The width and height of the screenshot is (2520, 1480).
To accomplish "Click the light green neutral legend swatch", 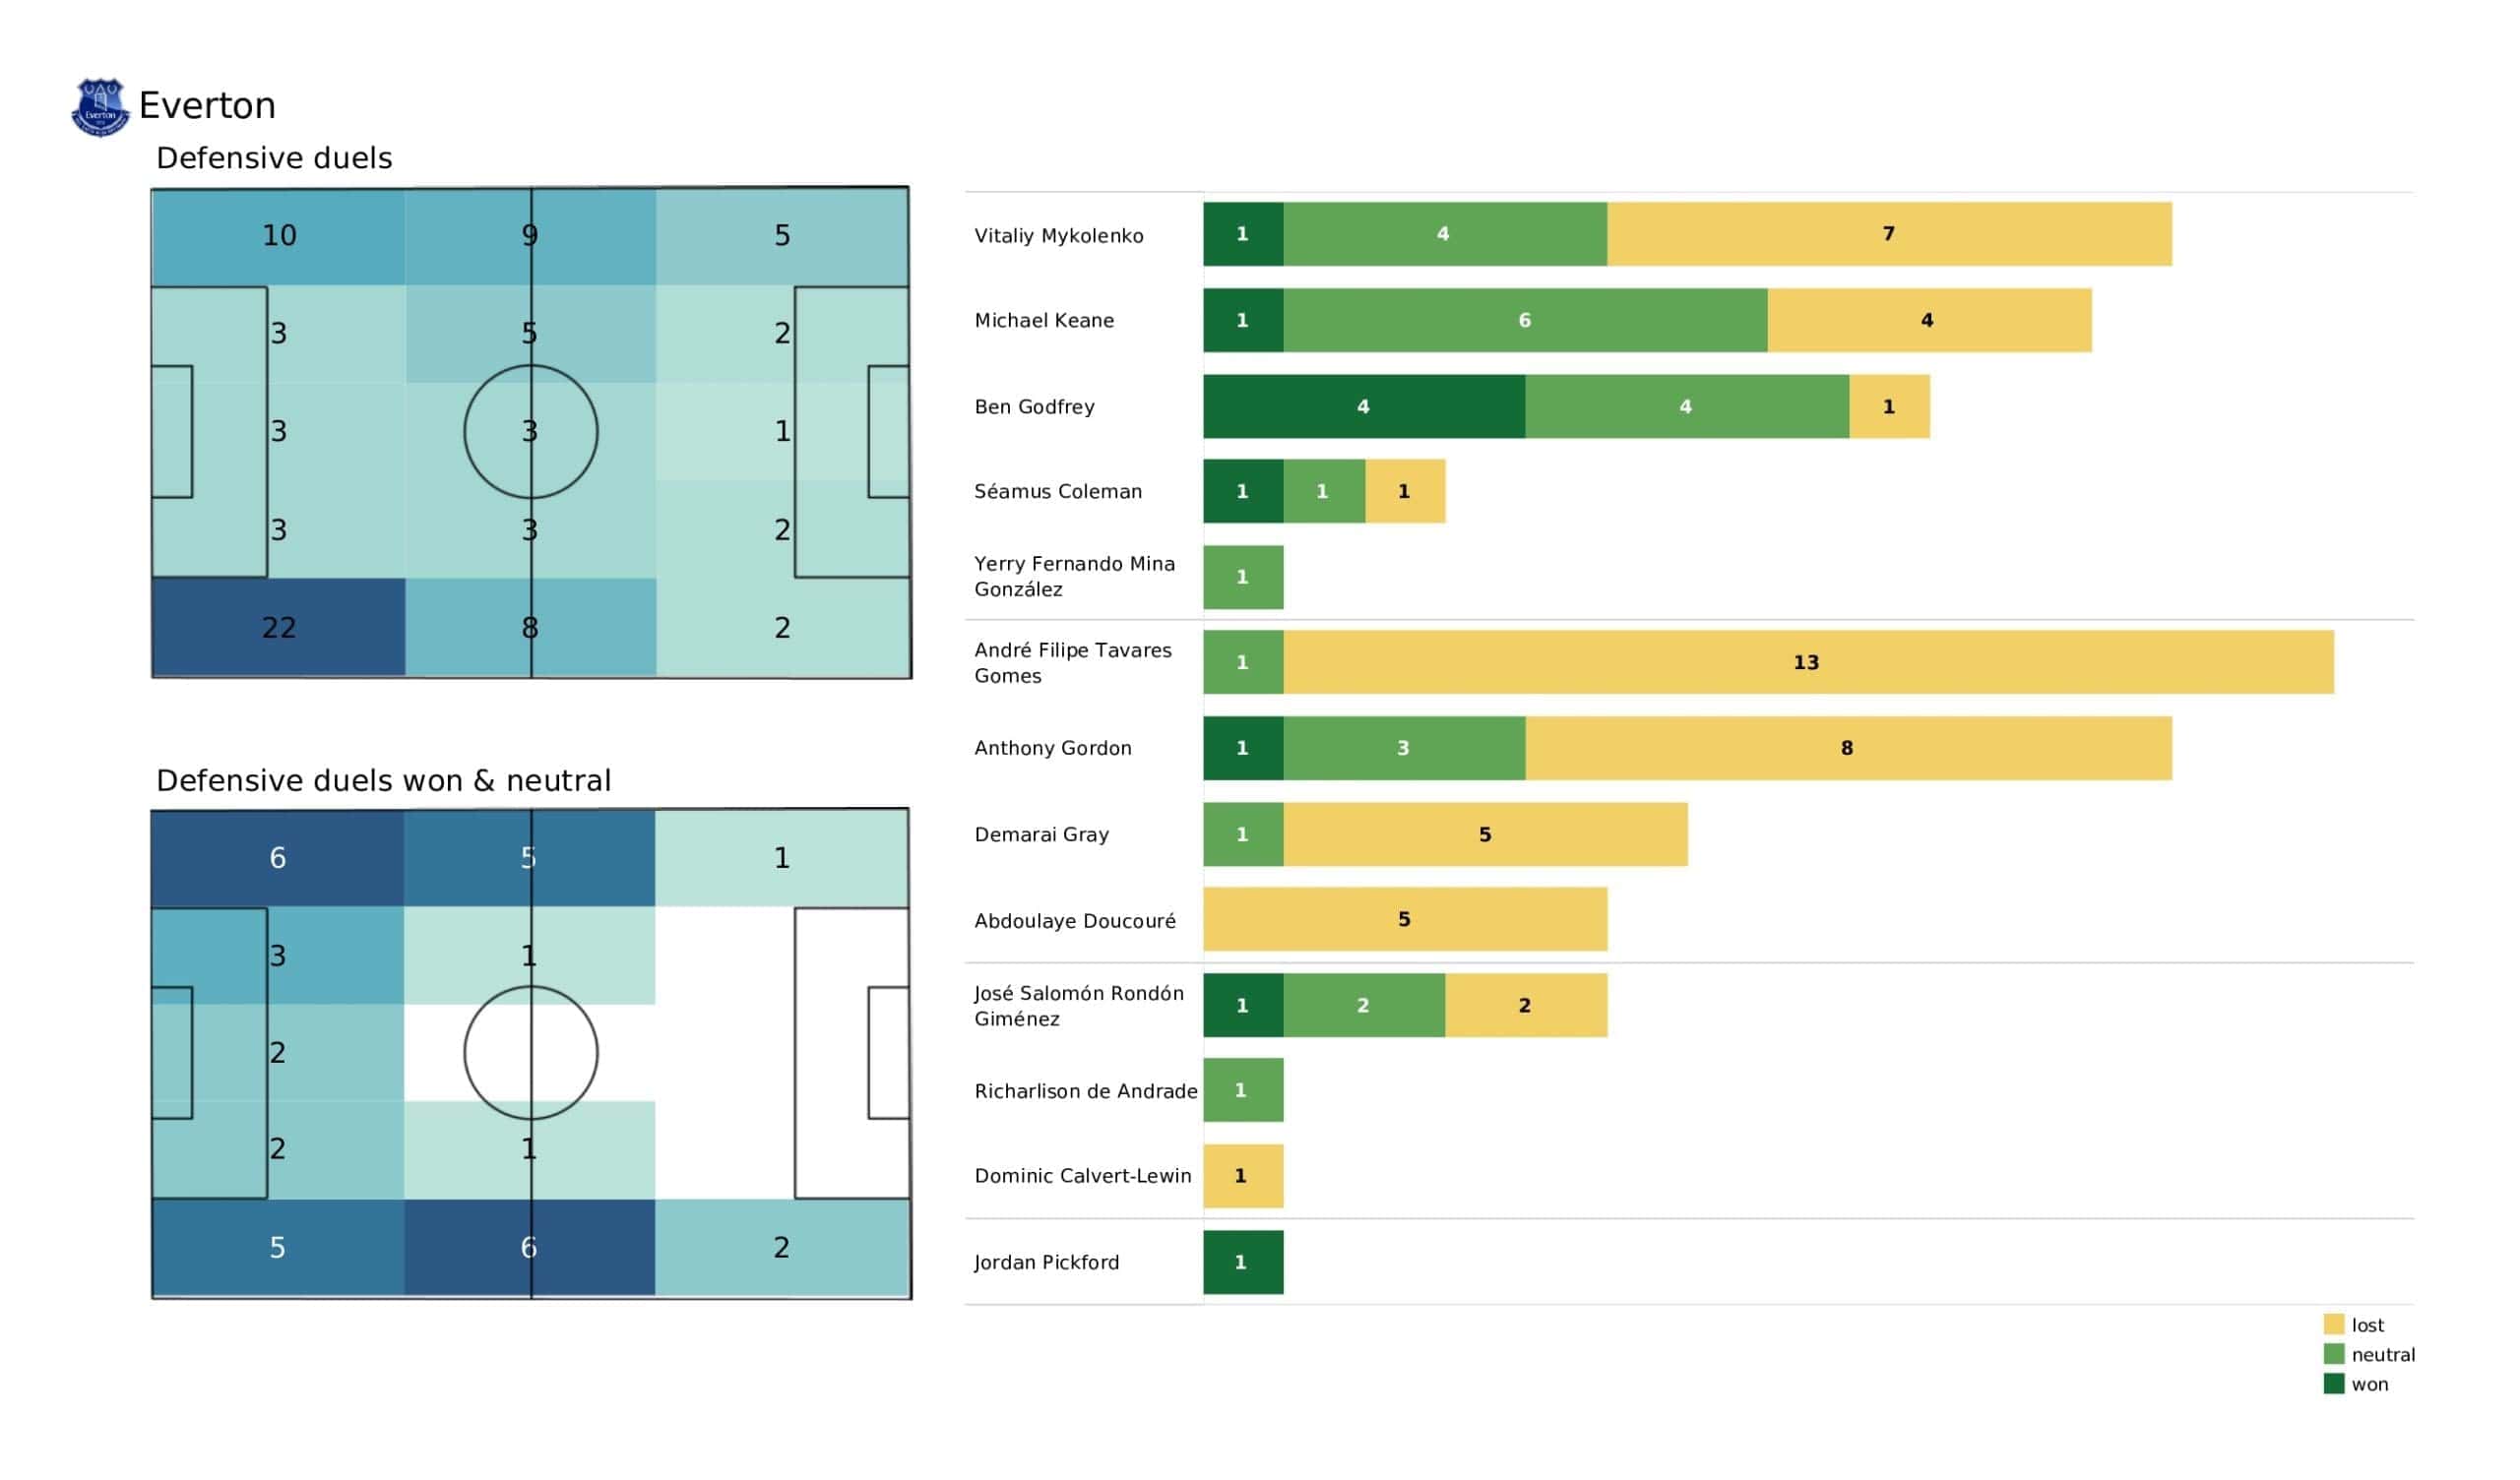I will click(2334, 1355).
